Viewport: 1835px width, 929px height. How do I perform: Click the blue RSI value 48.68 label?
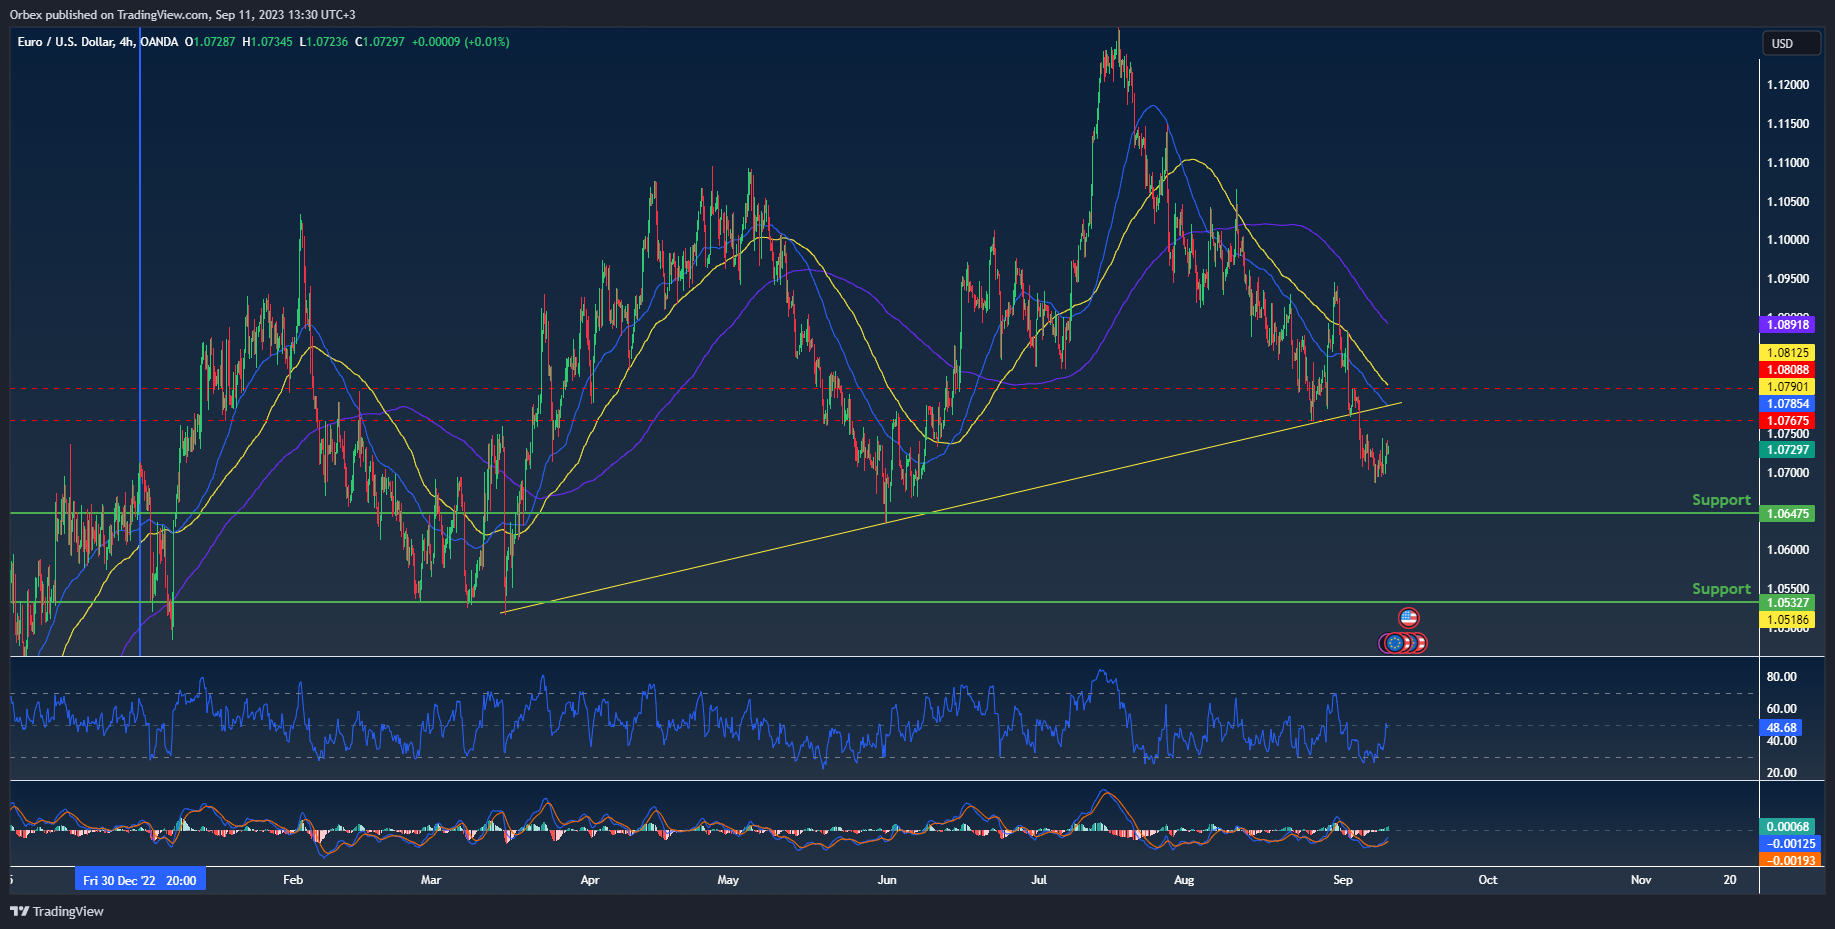(1781, 728)
